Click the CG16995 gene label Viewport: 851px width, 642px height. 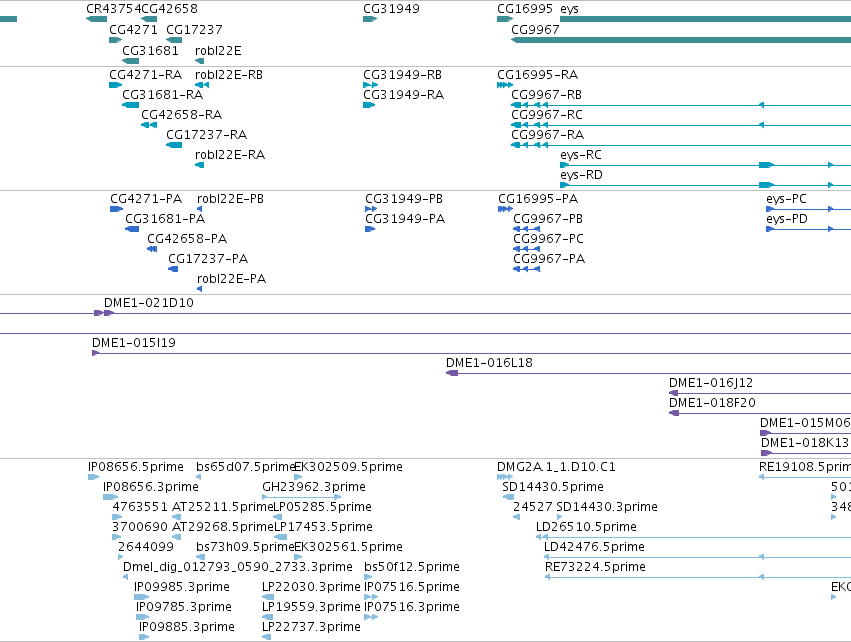pyautogui.click(x=525, y=9)
